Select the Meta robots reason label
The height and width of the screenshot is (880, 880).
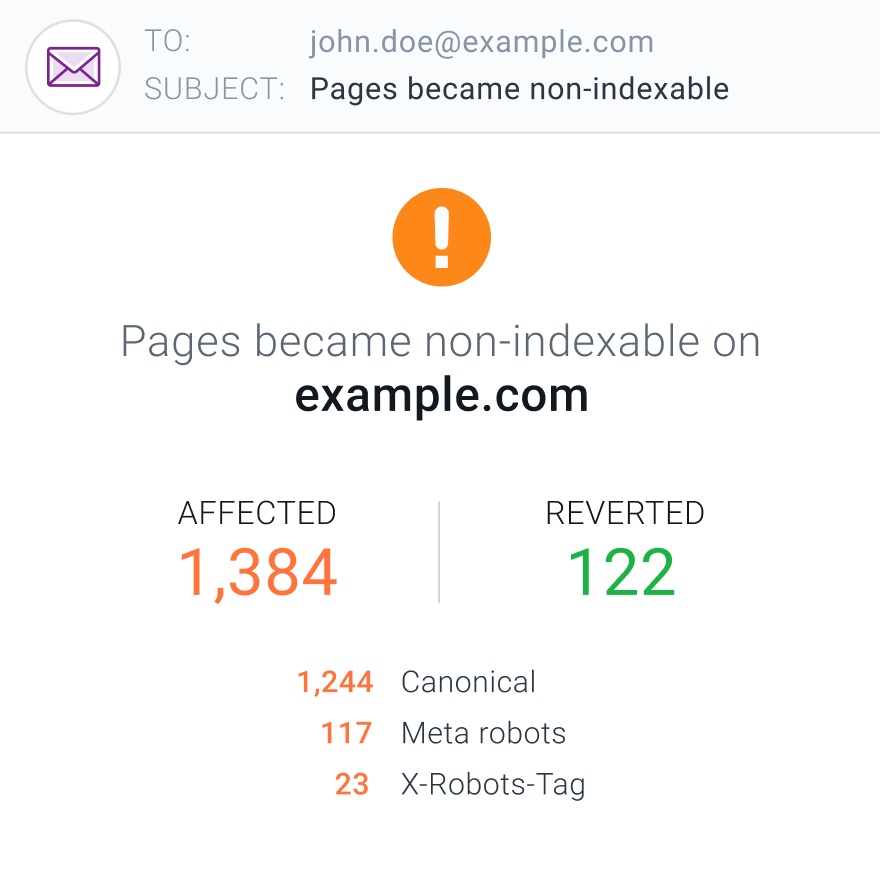pos(484,733)
